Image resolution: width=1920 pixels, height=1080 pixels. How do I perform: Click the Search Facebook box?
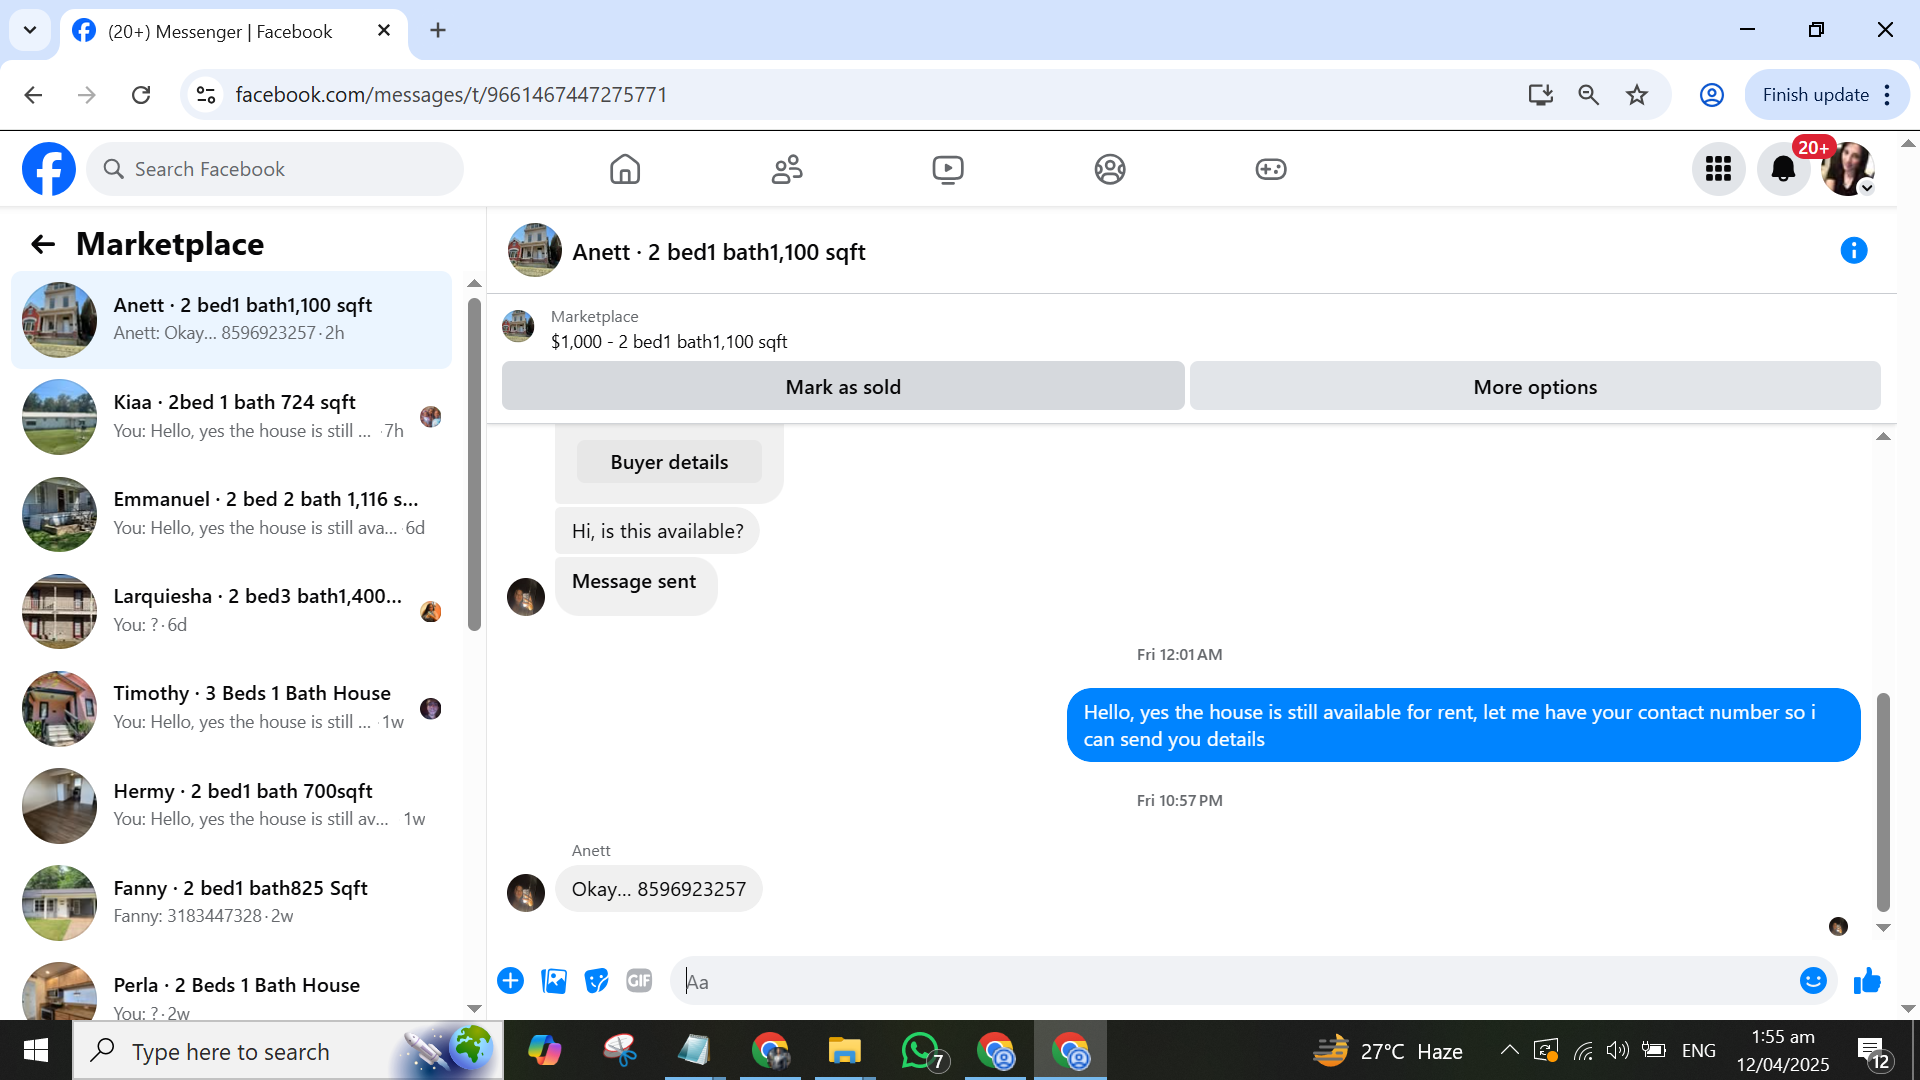click(275, 169)
